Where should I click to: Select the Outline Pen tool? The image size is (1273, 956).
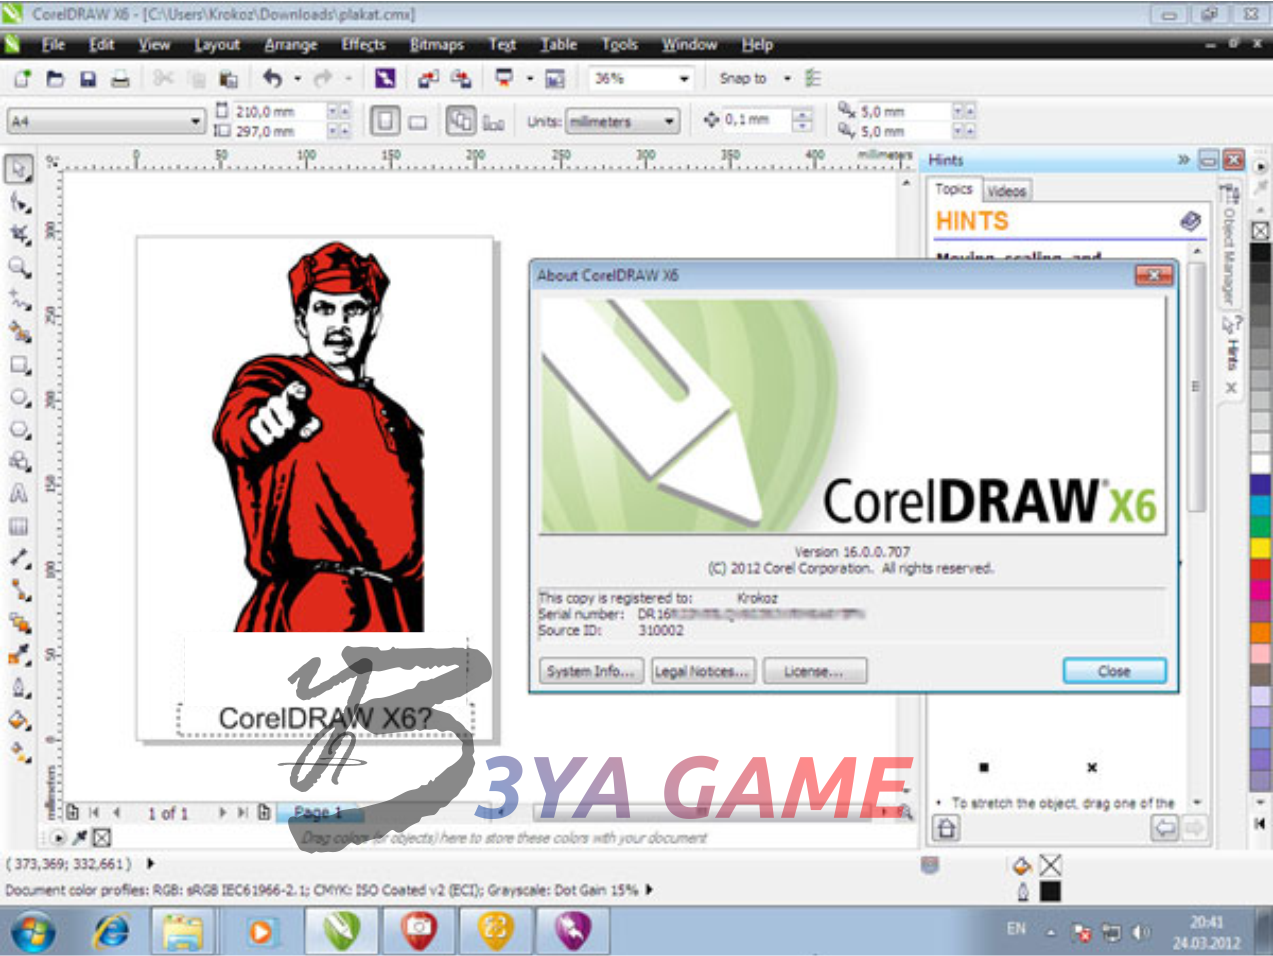tap(19, 687)
